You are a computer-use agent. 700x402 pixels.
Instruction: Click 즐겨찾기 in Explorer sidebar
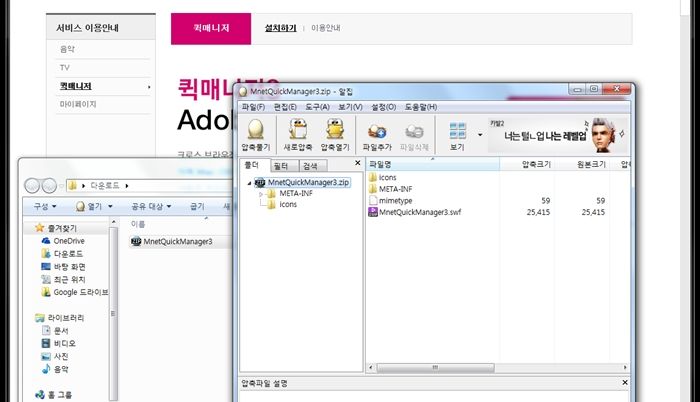pos(56,228)
